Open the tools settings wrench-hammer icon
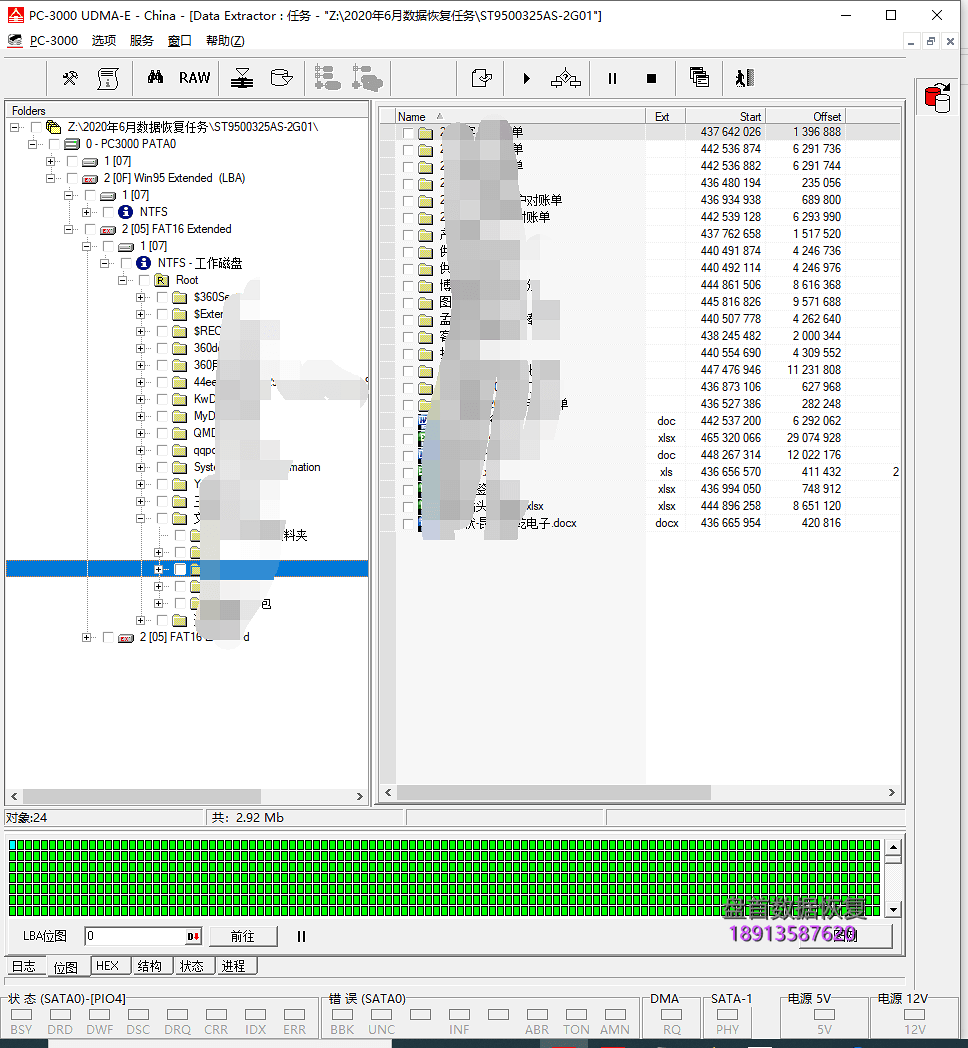The image size is (968, 1048). click(x=70, y=79)
